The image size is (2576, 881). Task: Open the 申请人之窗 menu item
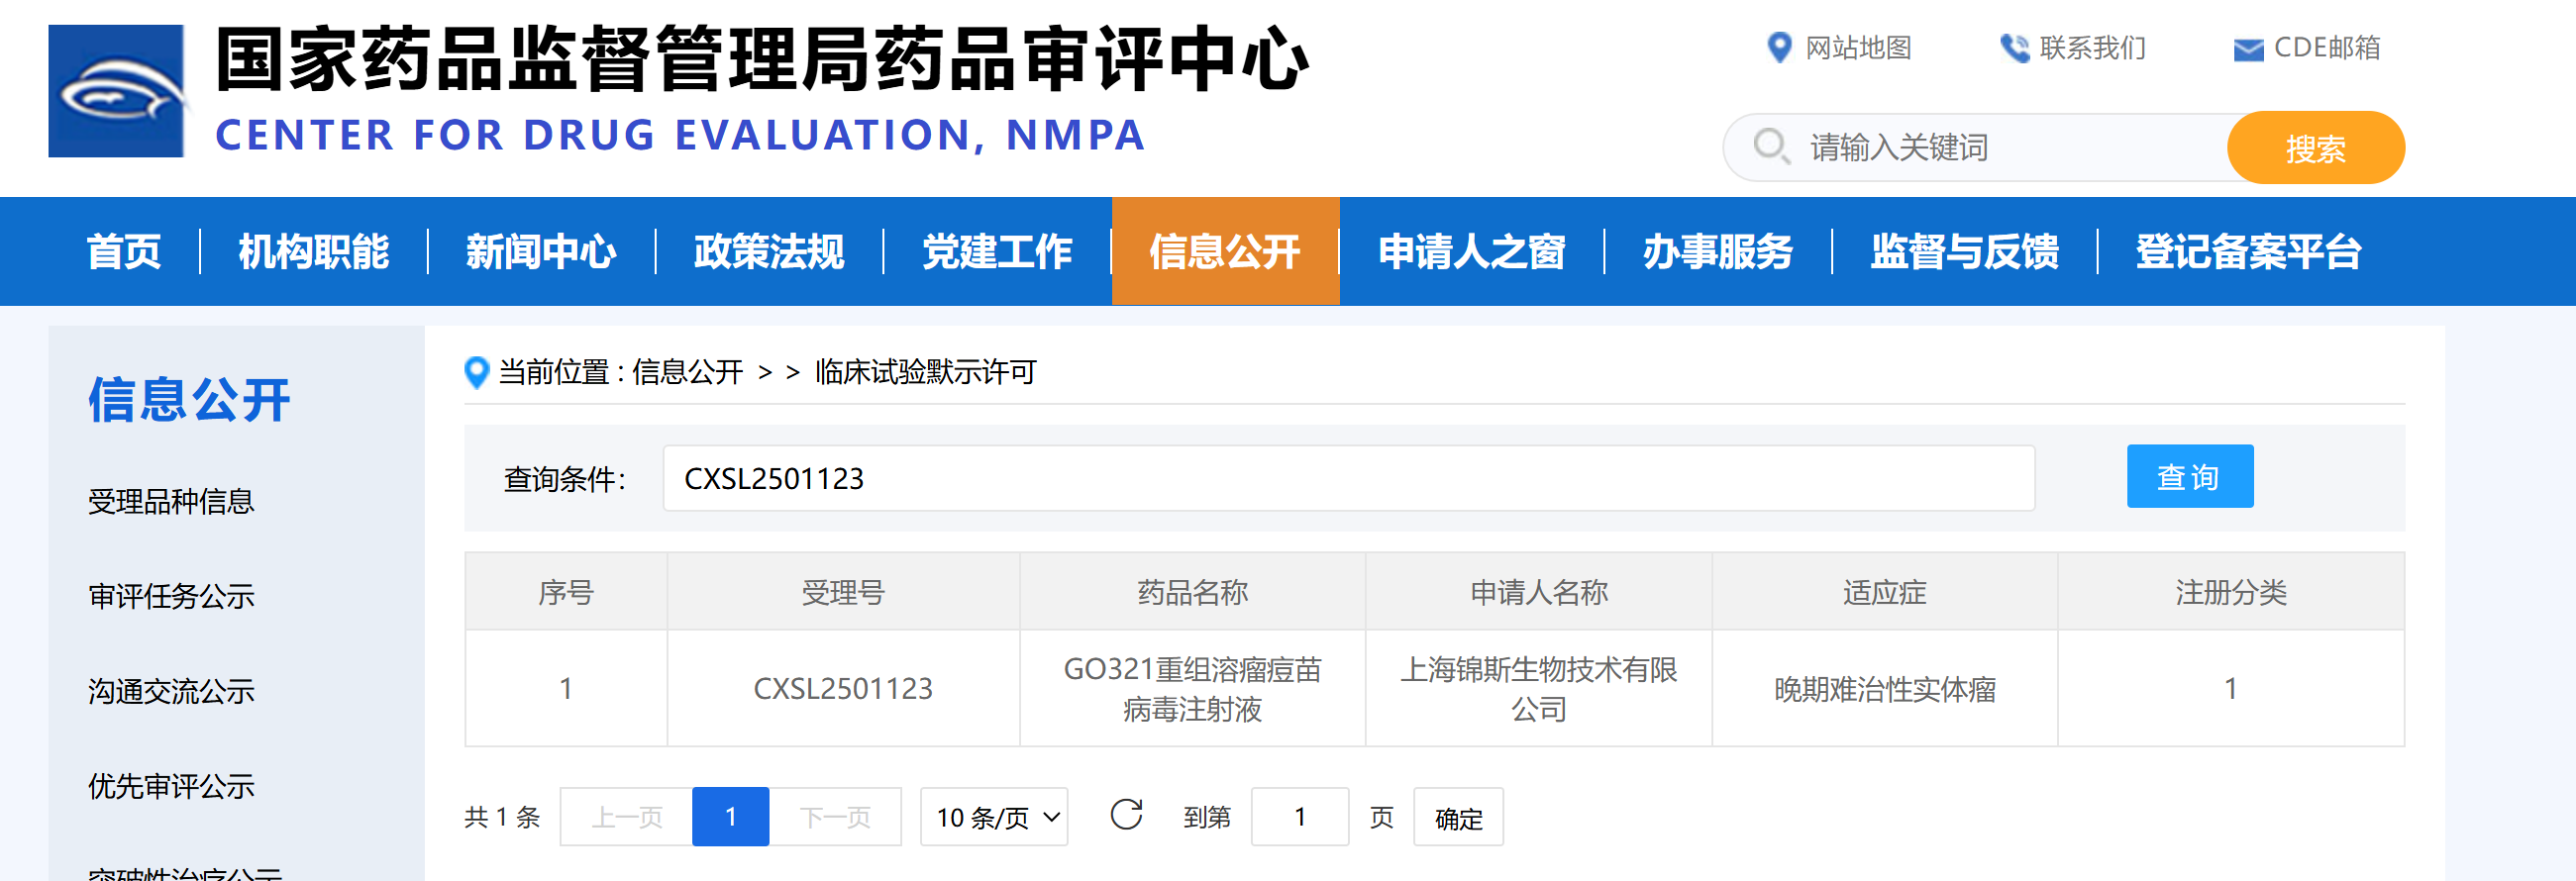point(1470,251)
